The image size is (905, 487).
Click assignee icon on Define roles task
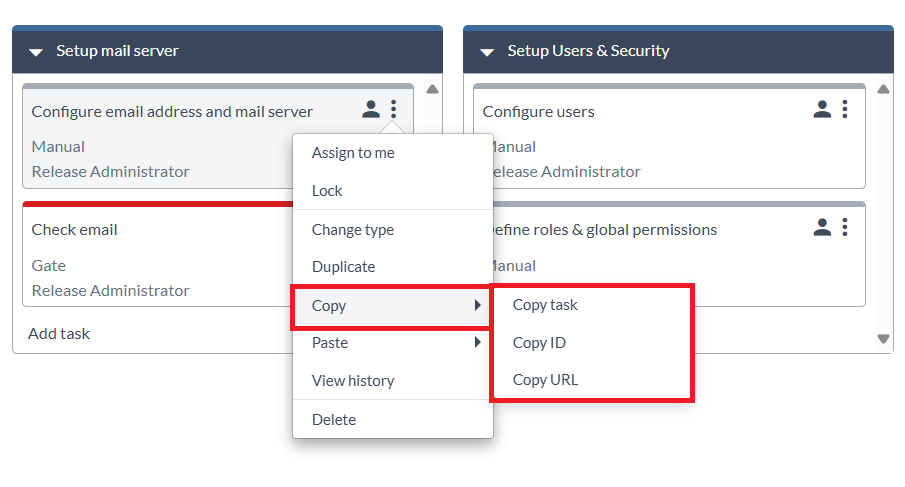pyautogui.click(x=822, y=228)
